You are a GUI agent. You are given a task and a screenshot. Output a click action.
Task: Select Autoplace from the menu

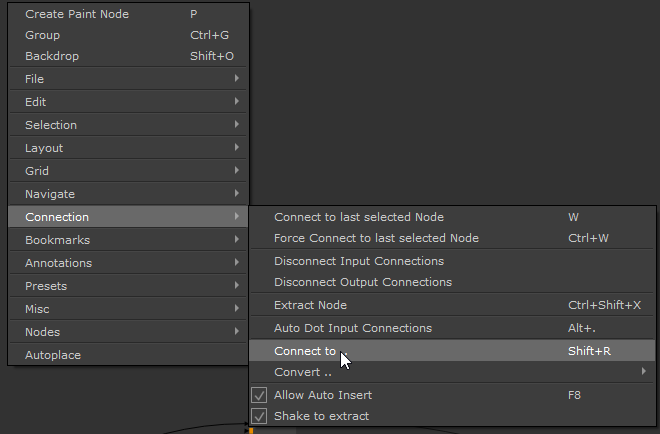pos(53,355)
